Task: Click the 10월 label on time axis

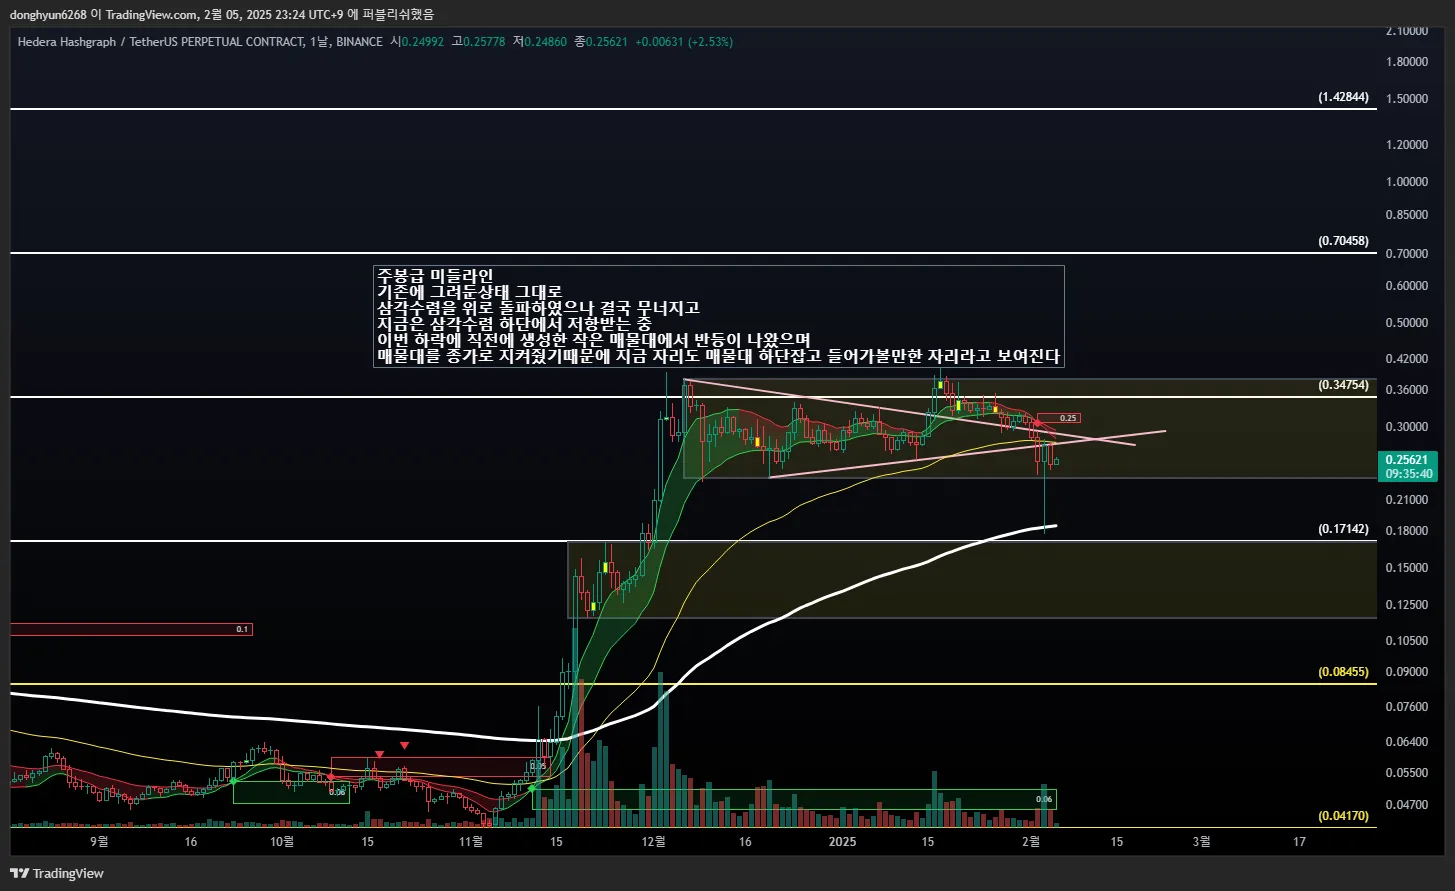Action: point(283,842)
